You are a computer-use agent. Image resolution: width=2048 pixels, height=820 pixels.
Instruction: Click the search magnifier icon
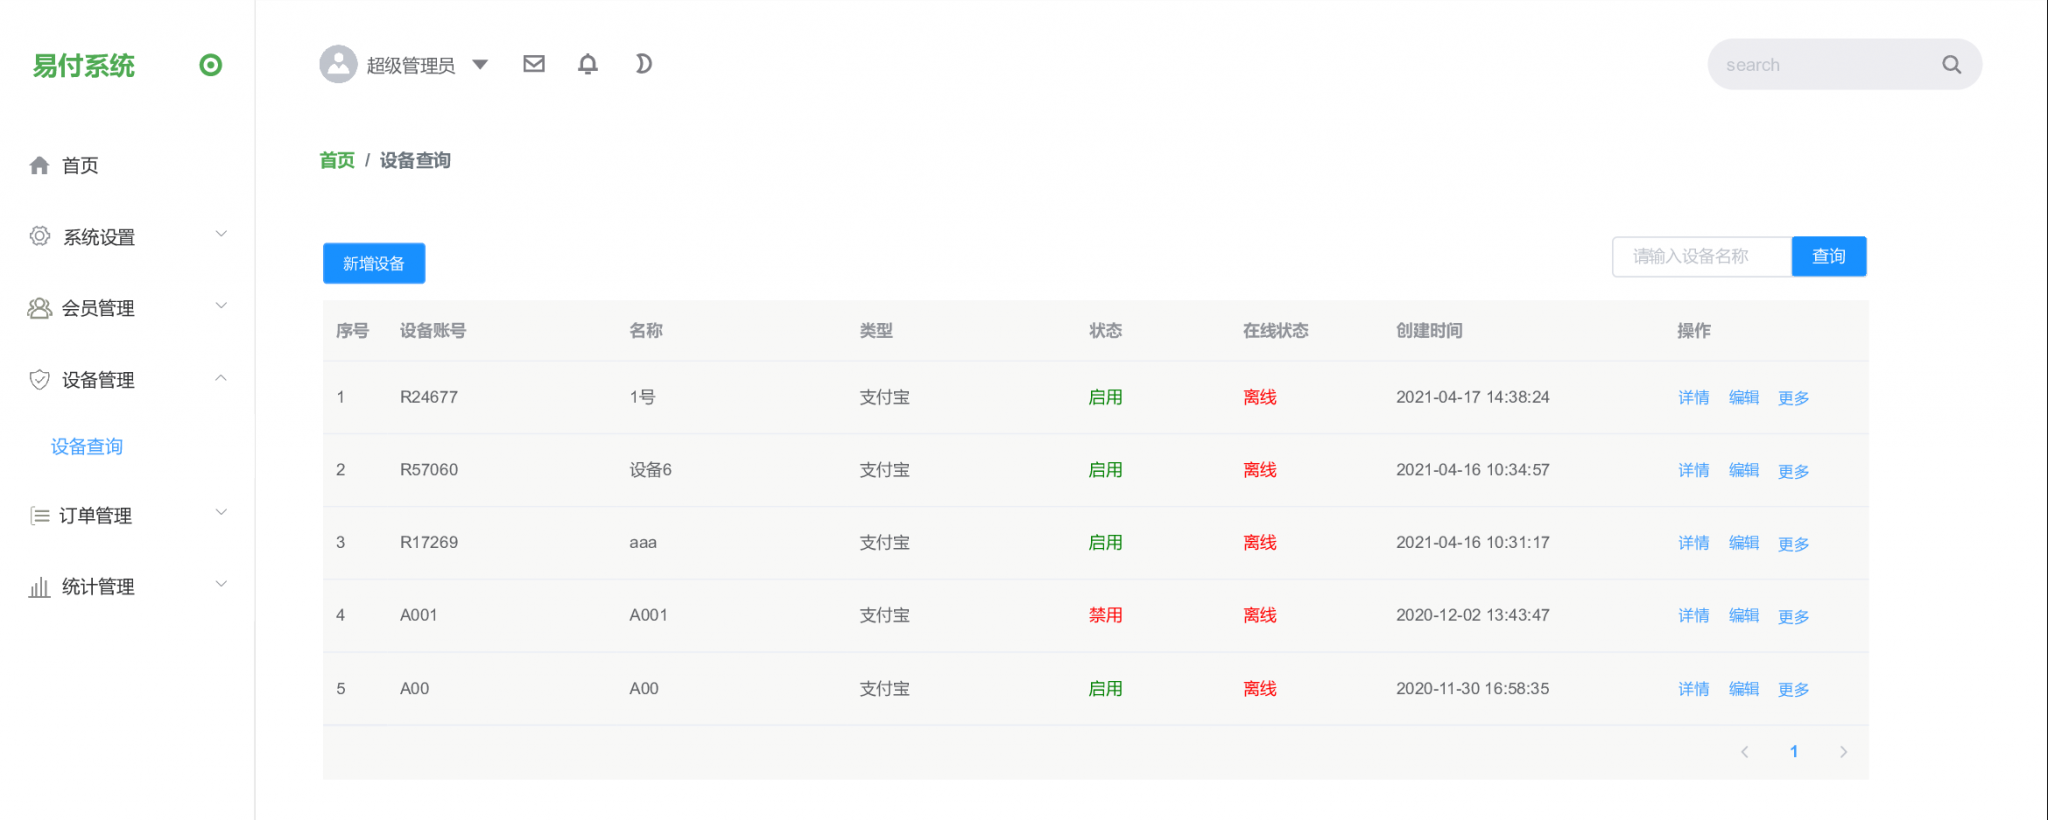point(1951,65)
